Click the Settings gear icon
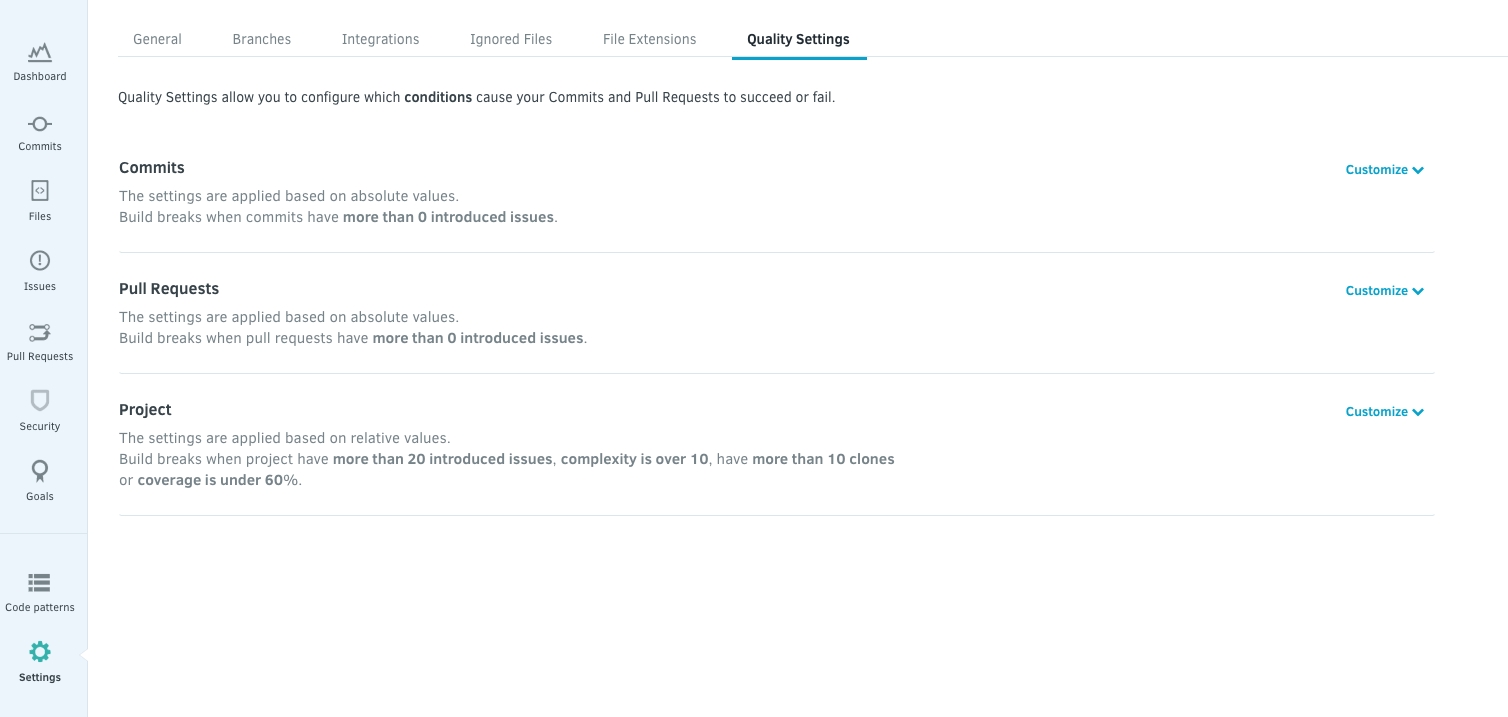 (x=40, y=652)
